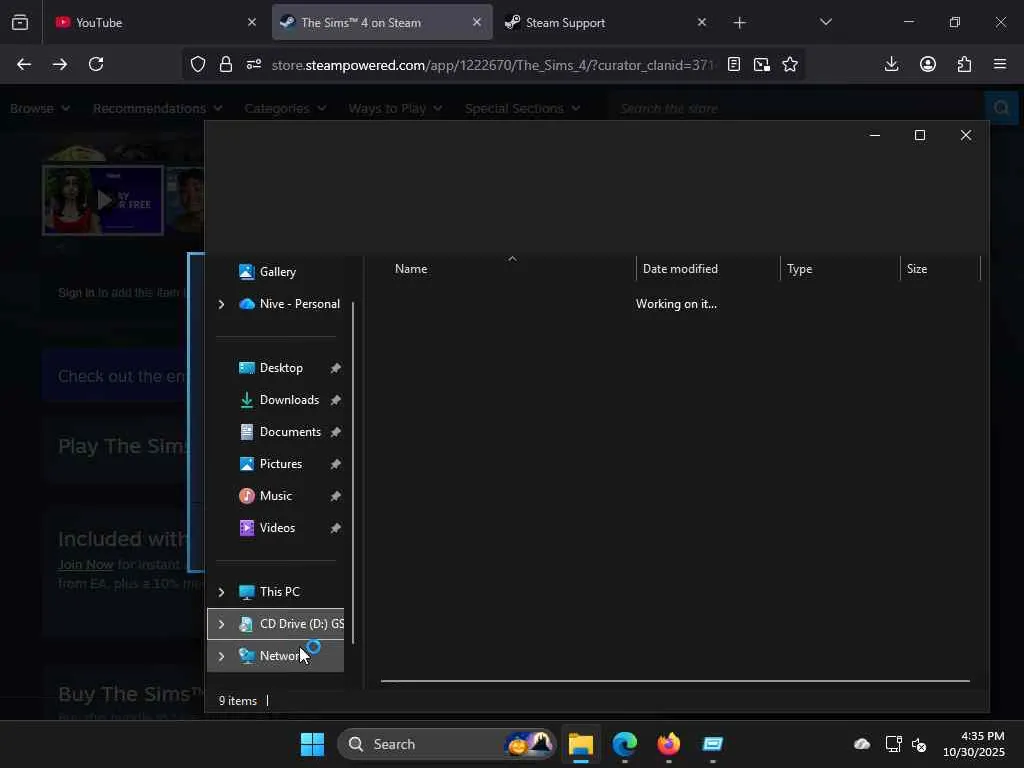Viewport: 1024px width, 768px height.
Task: Open Steam Special Sections dropdown
Action: coord(522,108)
